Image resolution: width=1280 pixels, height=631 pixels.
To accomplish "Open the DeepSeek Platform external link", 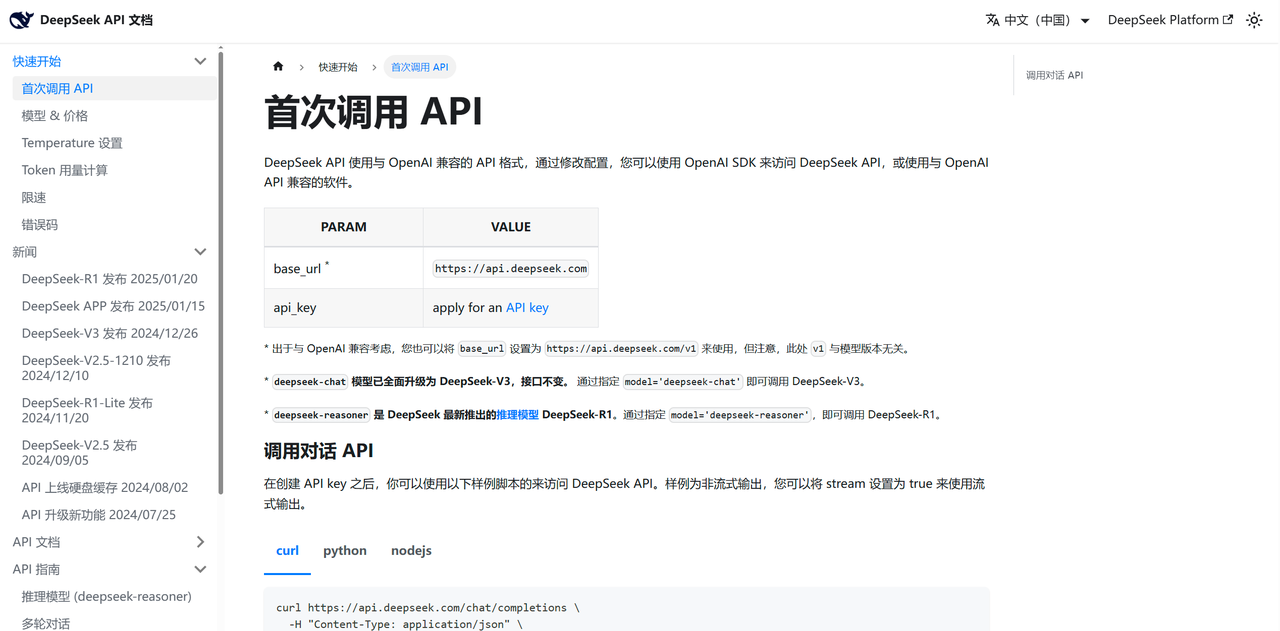I will coord(1170,20).
